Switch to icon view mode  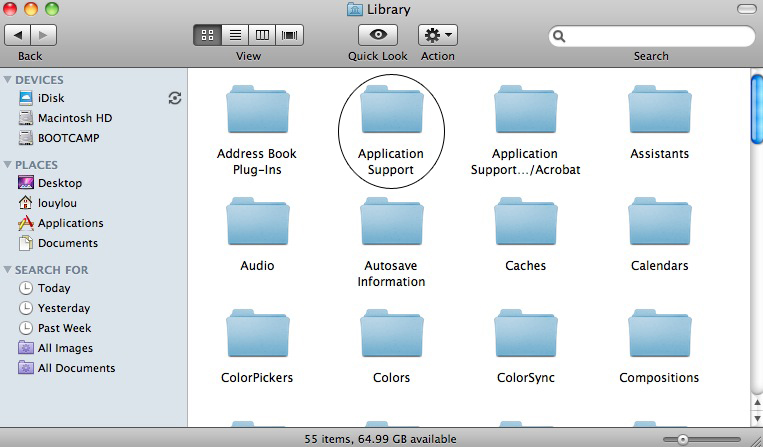208,34
